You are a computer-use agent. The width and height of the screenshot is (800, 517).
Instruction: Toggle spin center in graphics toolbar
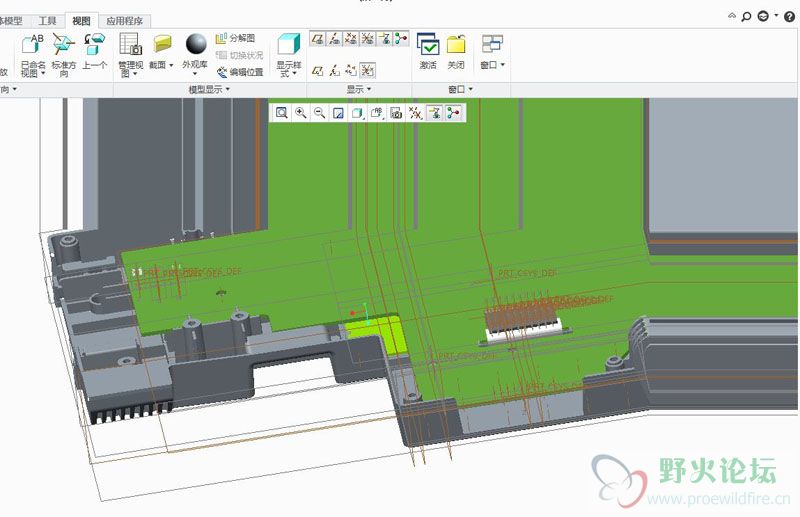click(454, 113)
